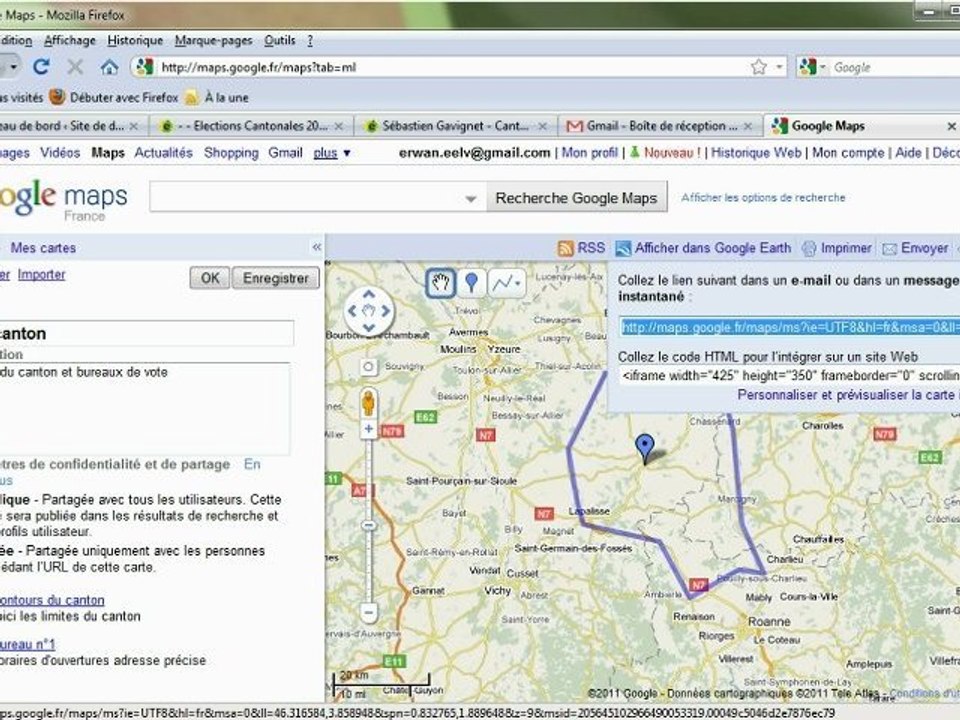Switch to Elections Cantonales tab
The width and height of the screenshot is (960, 720).
(x=252, y=126)
